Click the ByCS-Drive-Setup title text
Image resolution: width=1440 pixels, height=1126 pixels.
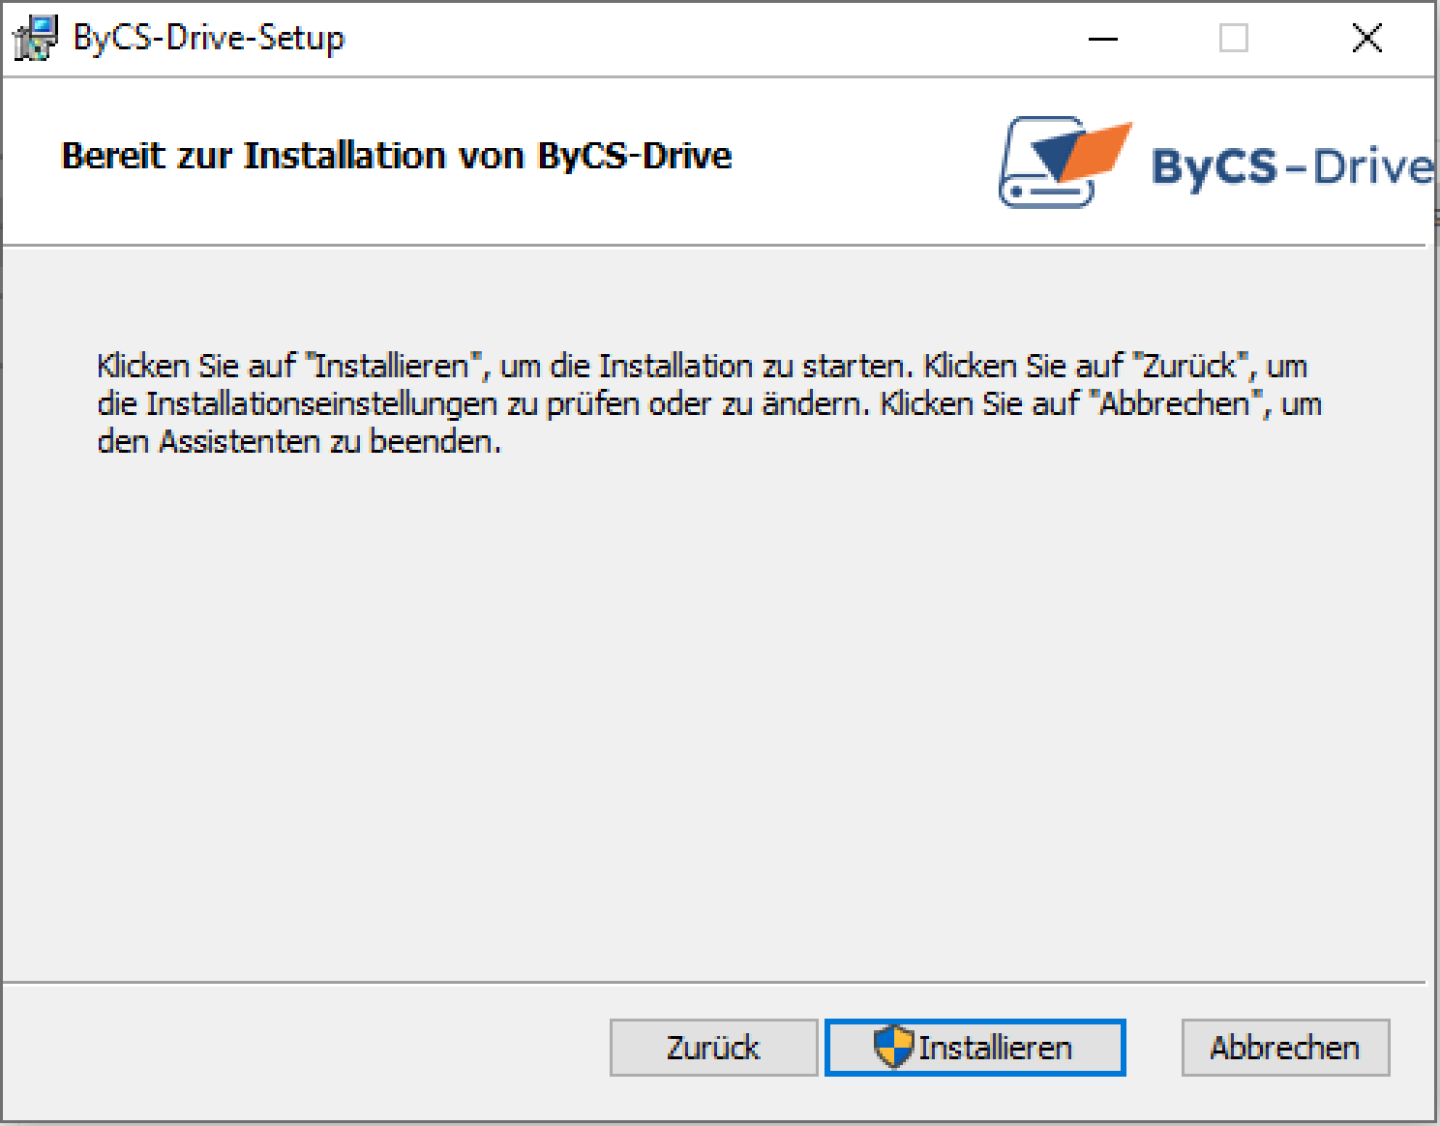pos(207,37)
